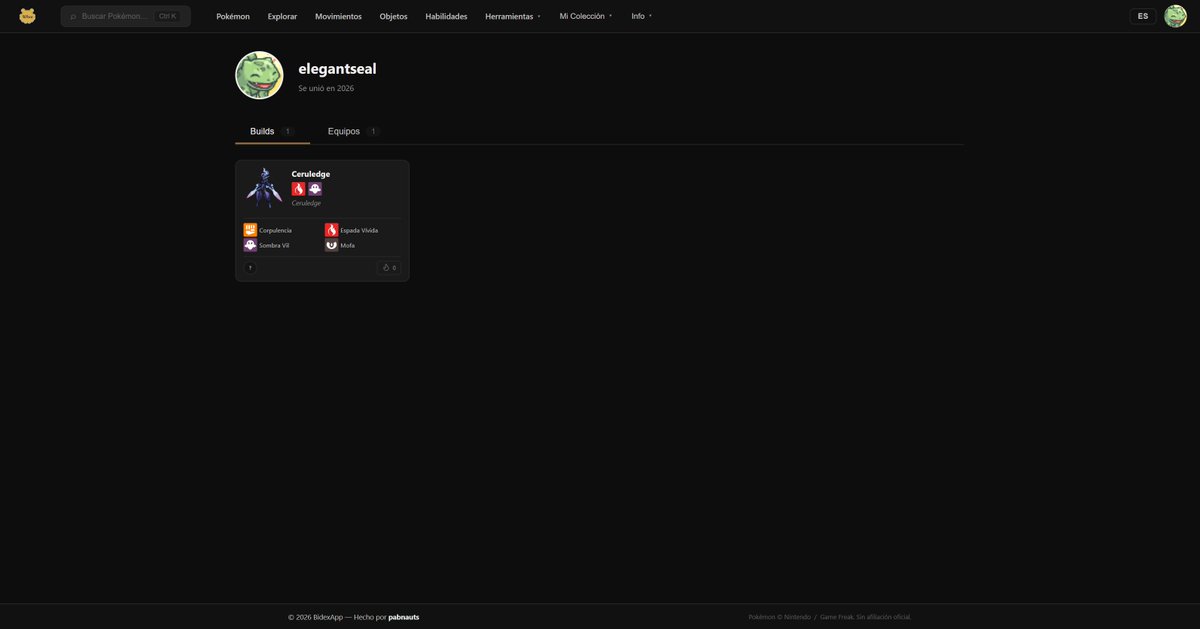Open the pabnauts link in the footer
This screenshot has height=629, width=1200.
(404, 617)
